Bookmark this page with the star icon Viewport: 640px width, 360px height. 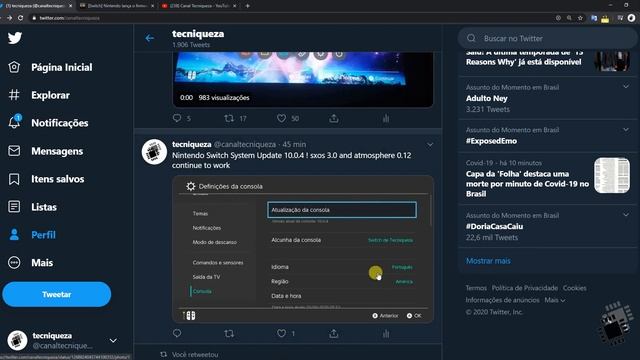[x=580, y=18]
